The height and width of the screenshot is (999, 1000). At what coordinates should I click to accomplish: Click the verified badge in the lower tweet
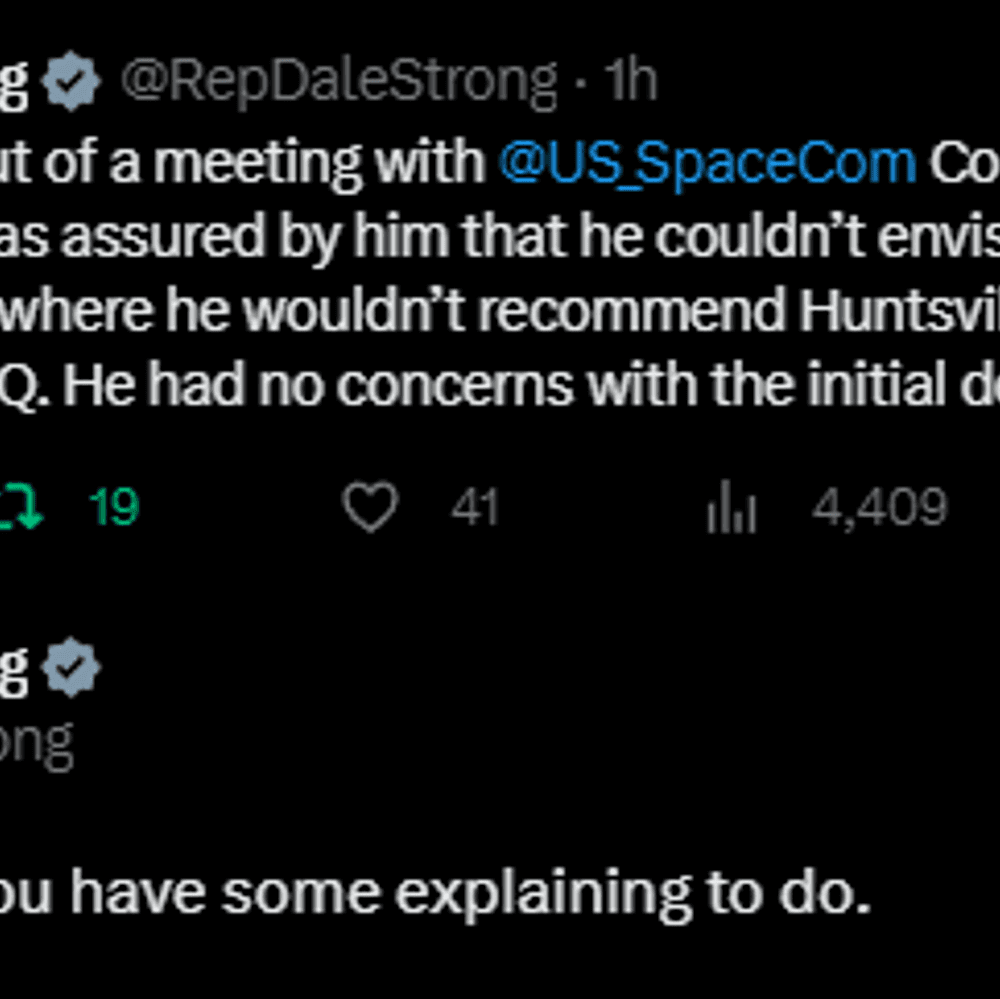click(71, 667)
